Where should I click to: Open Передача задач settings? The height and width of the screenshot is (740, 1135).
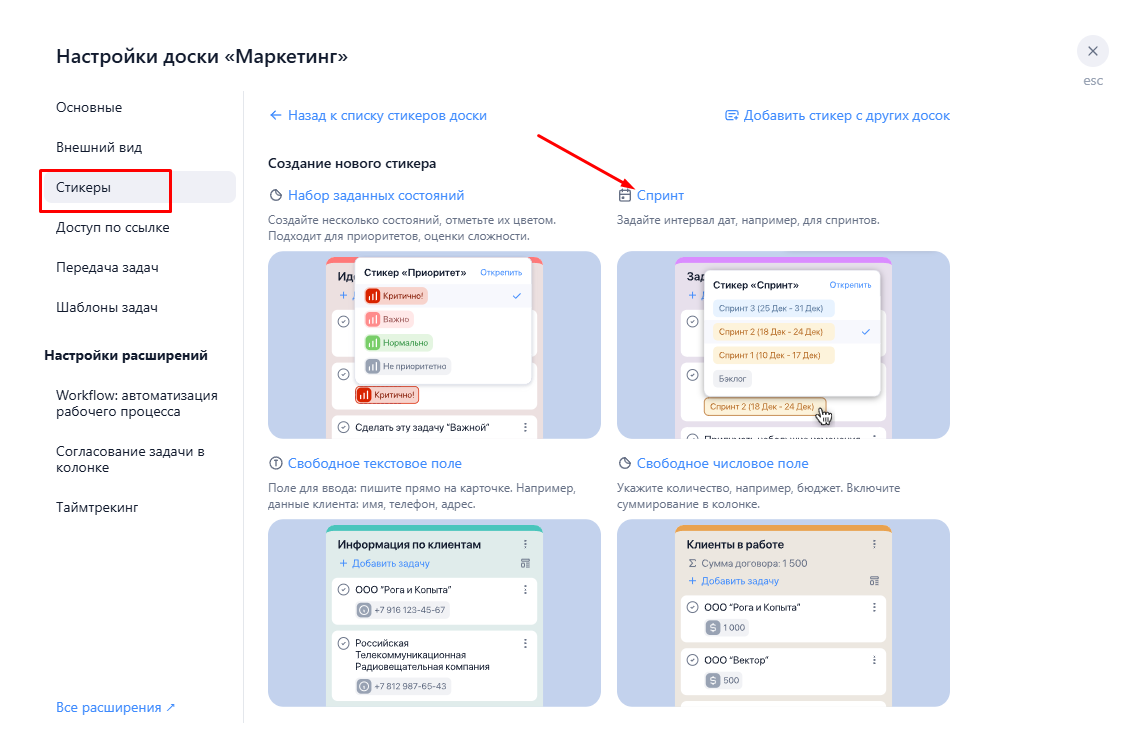coord(107,267)
